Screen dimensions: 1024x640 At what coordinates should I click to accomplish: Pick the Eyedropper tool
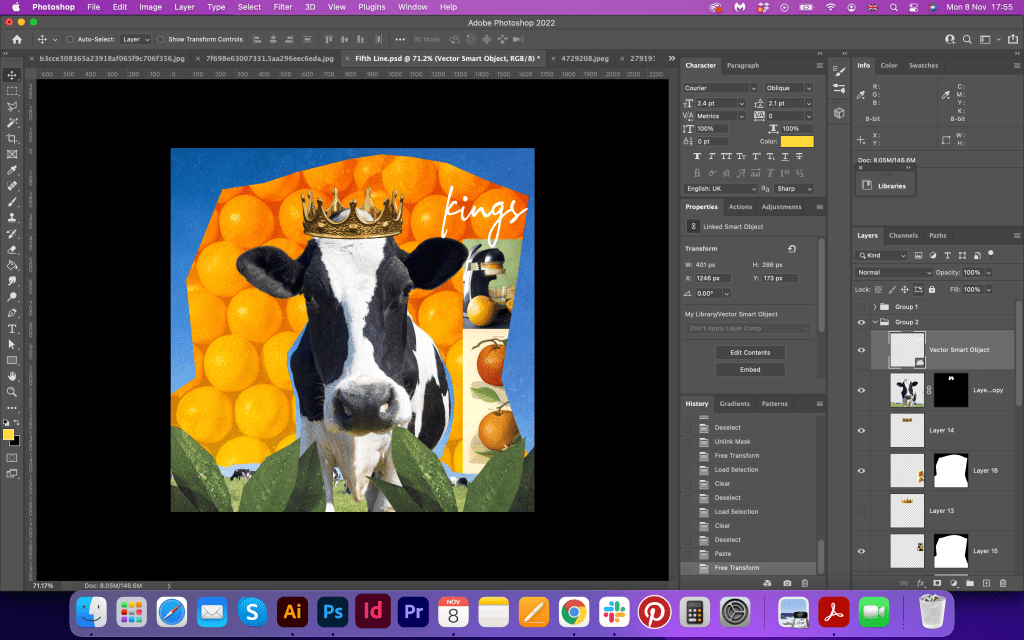(12, 170)
